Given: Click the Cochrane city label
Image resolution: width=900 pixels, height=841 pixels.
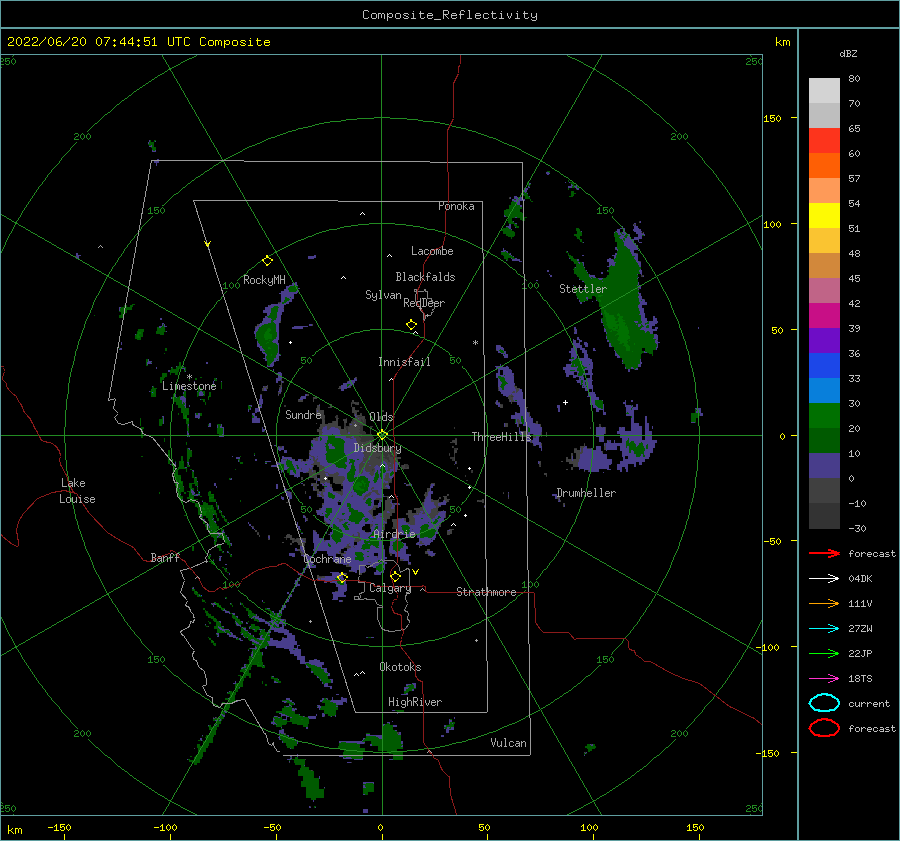Looking at the screenshot, I should pyautogui.click(x=327, y=559).
